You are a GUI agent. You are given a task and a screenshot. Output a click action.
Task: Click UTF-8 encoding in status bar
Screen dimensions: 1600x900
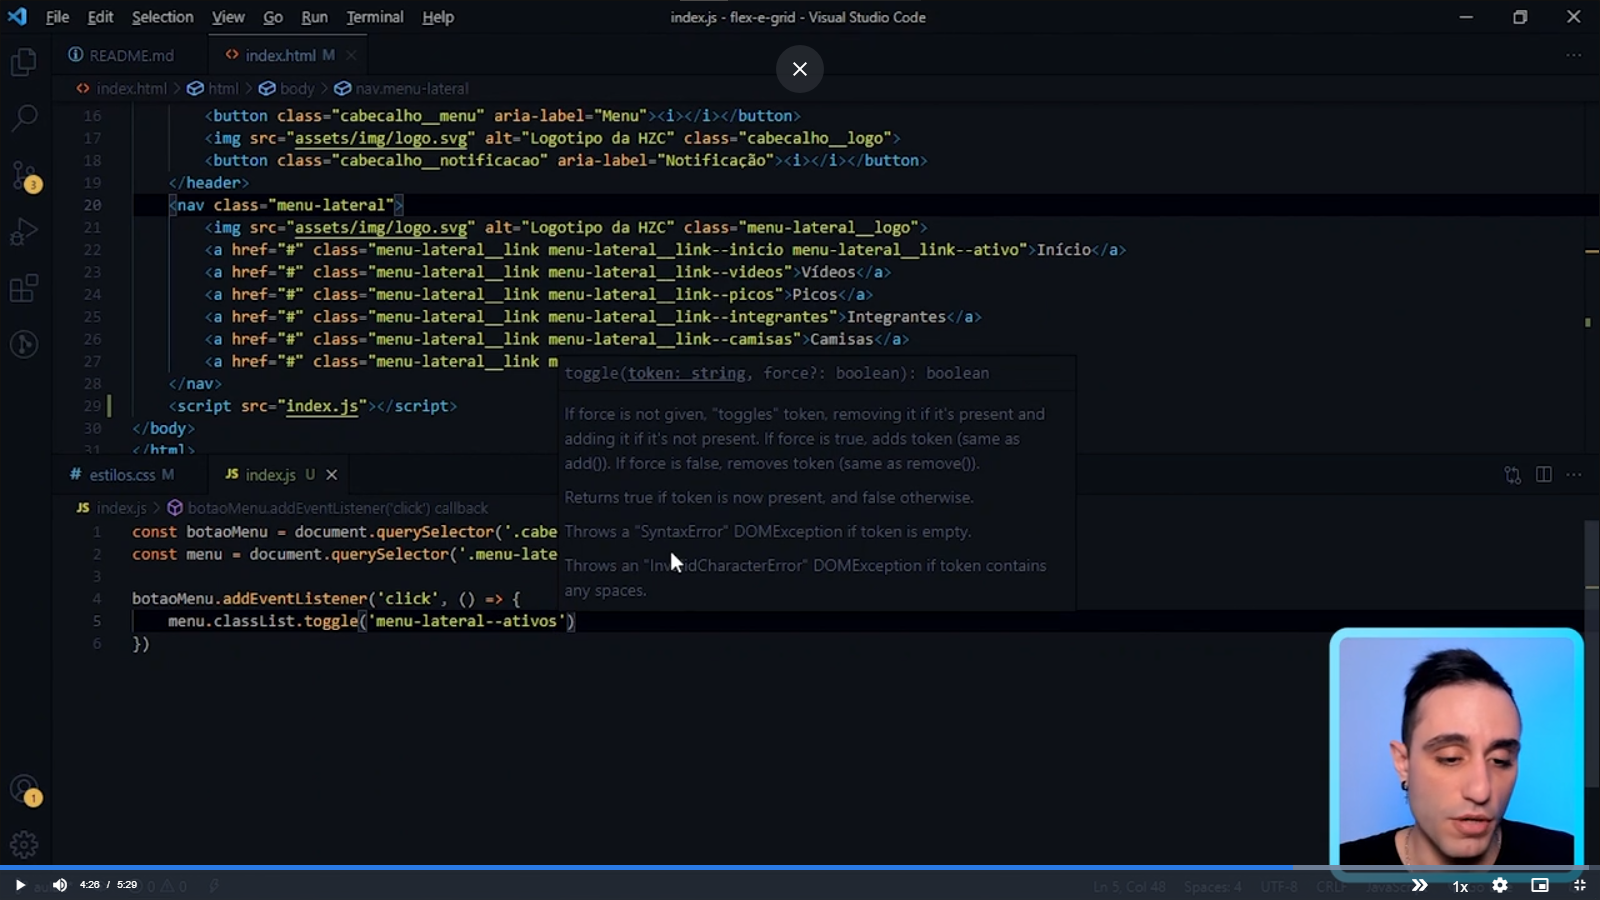(x=1279, y=887)
